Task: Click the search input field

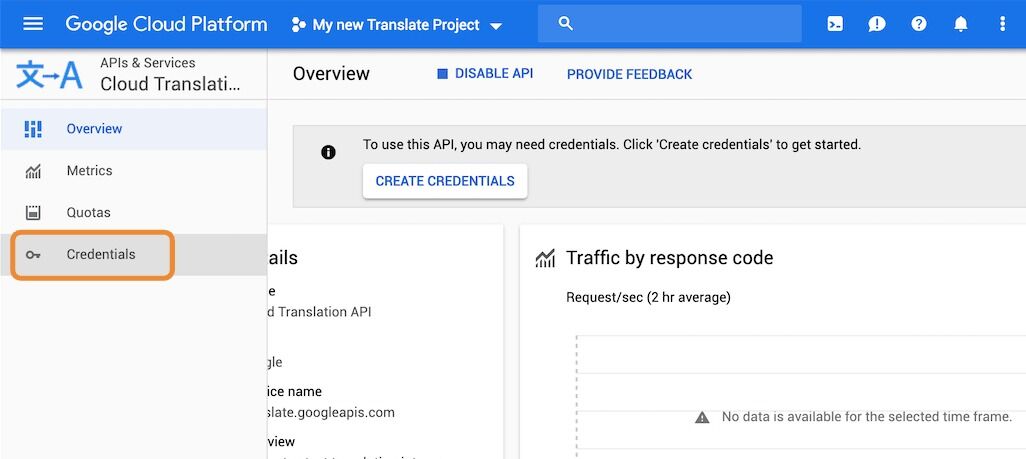Action: 669,24
